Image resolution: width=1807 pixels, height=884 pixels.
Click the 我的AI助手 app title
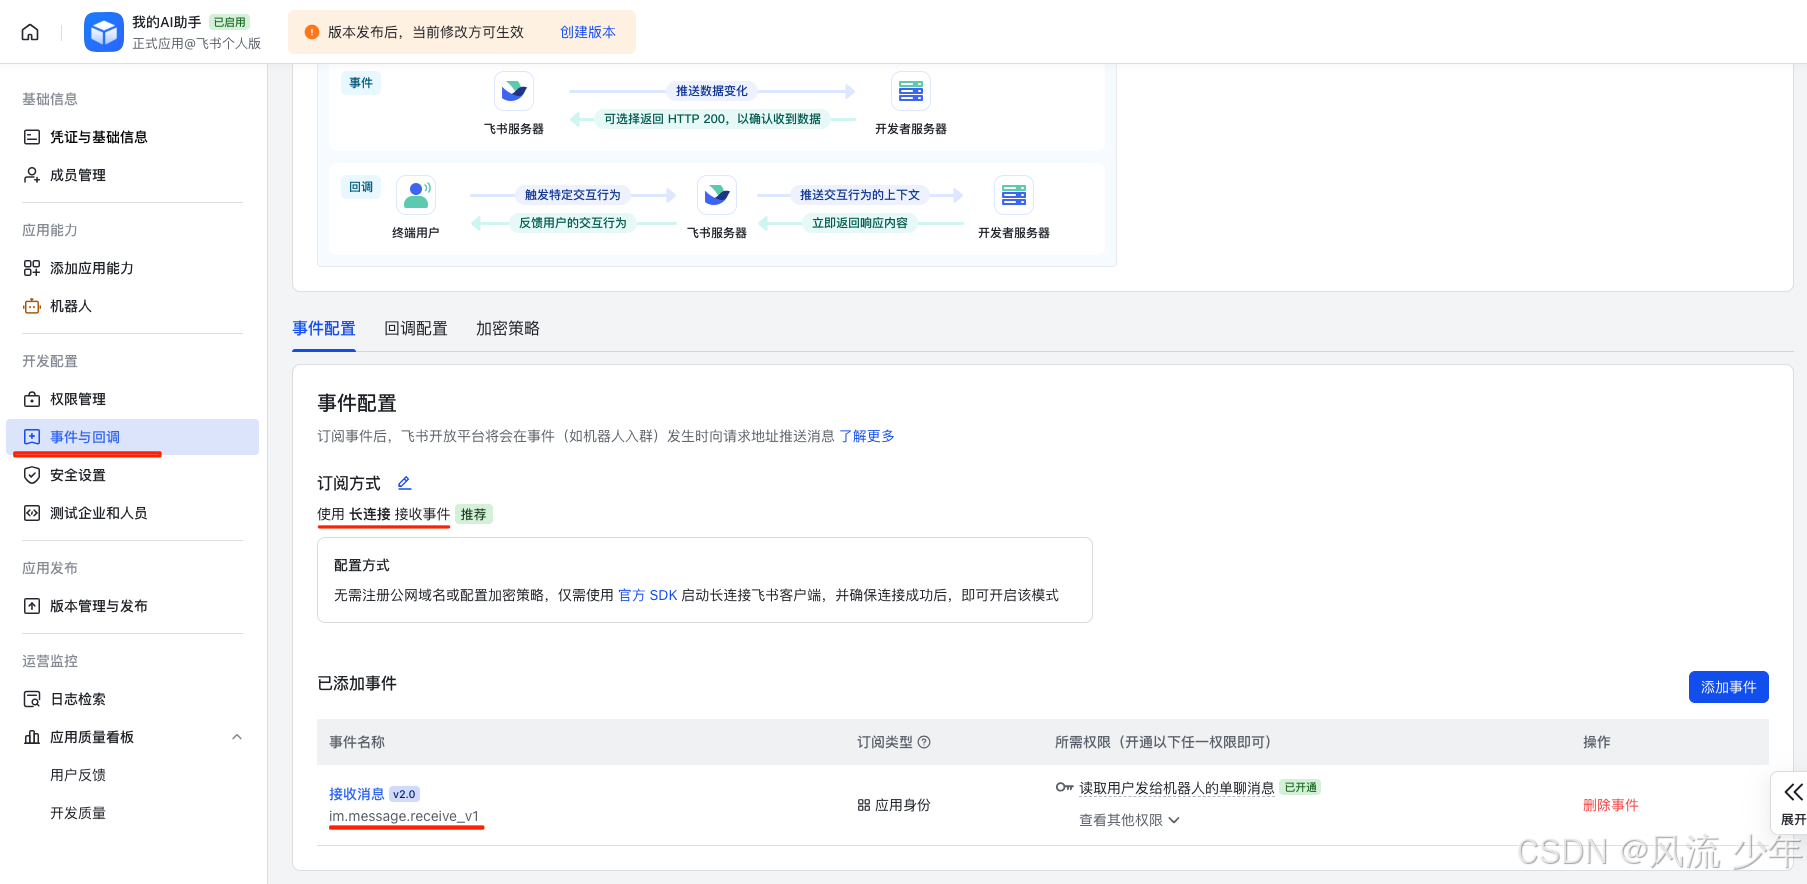coord(167,22)
